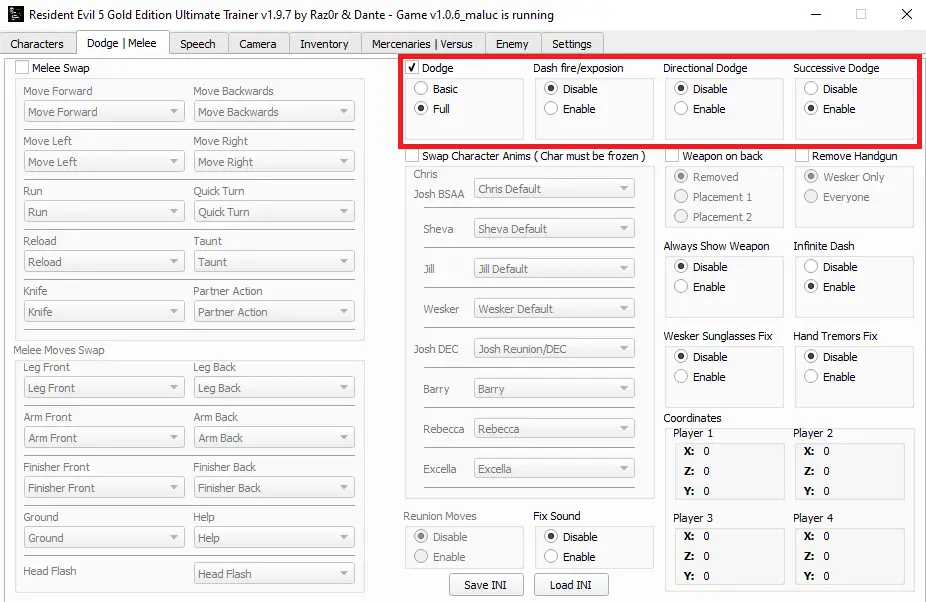Click the Reunion Moves label
926x602 pixels.
click(x=440, y=516)
